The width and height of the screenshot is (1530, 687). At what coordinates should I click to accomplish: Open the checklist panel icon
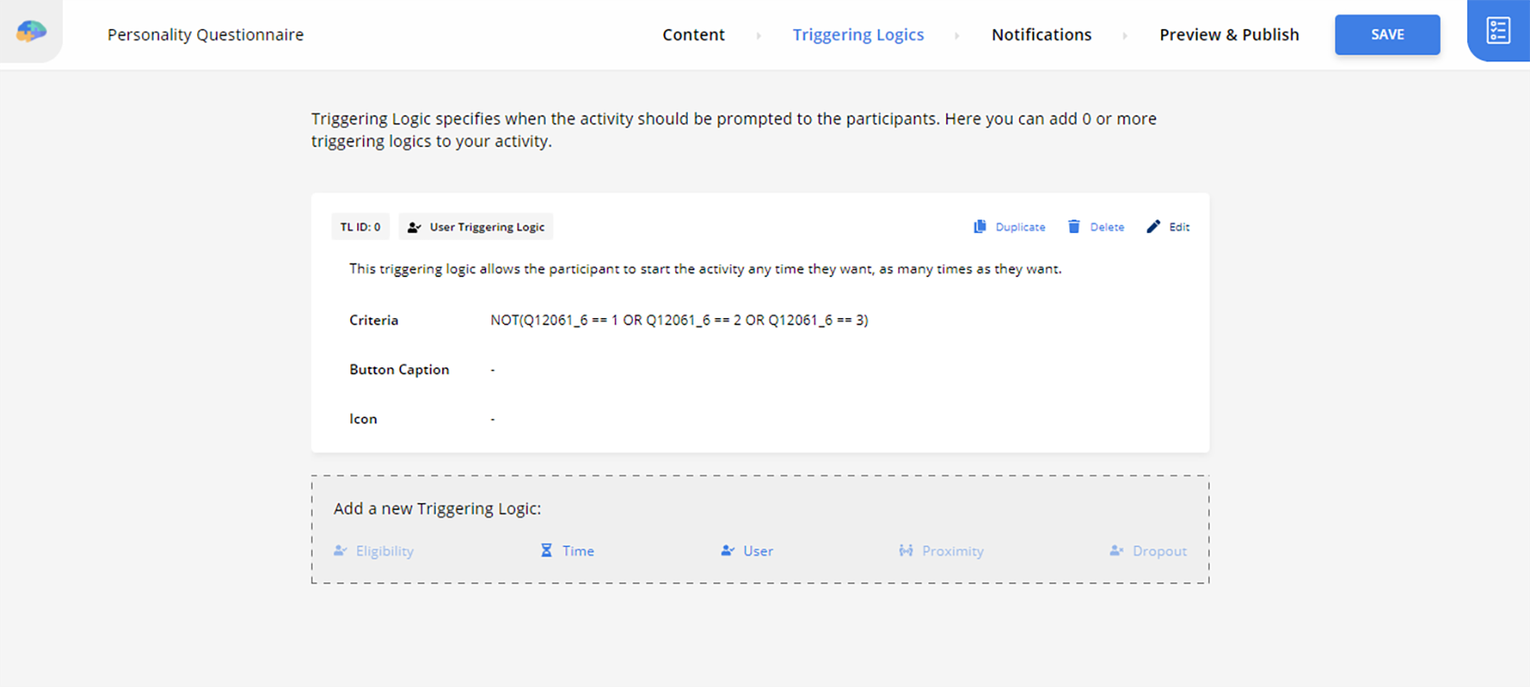(1497, 31)
